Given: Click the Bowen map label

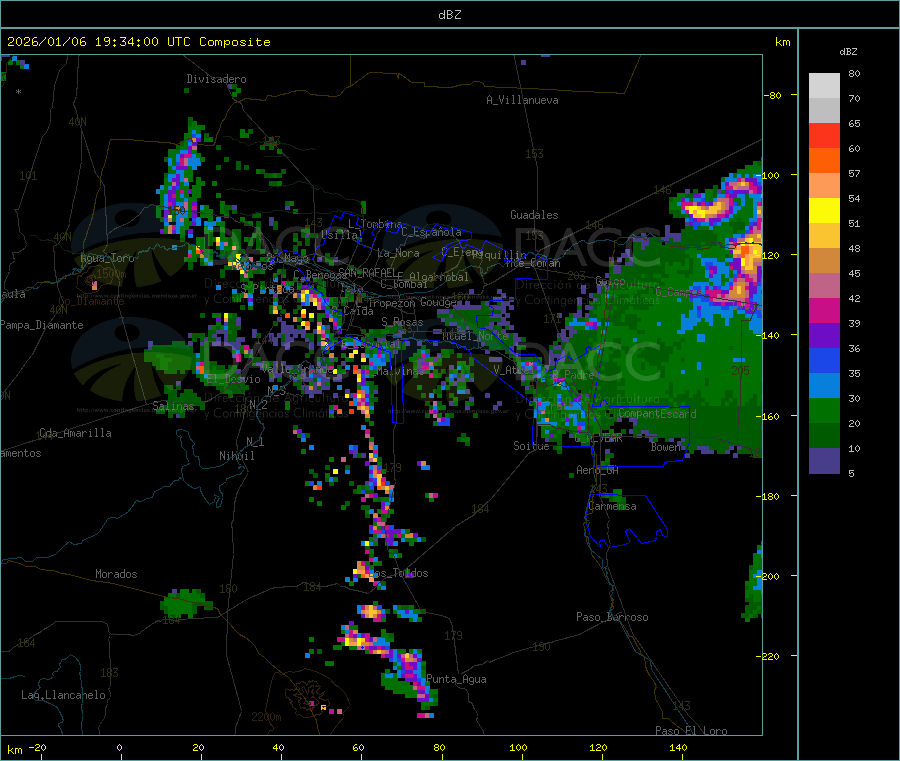Looking at the screenshot, I should pos(665,447).
